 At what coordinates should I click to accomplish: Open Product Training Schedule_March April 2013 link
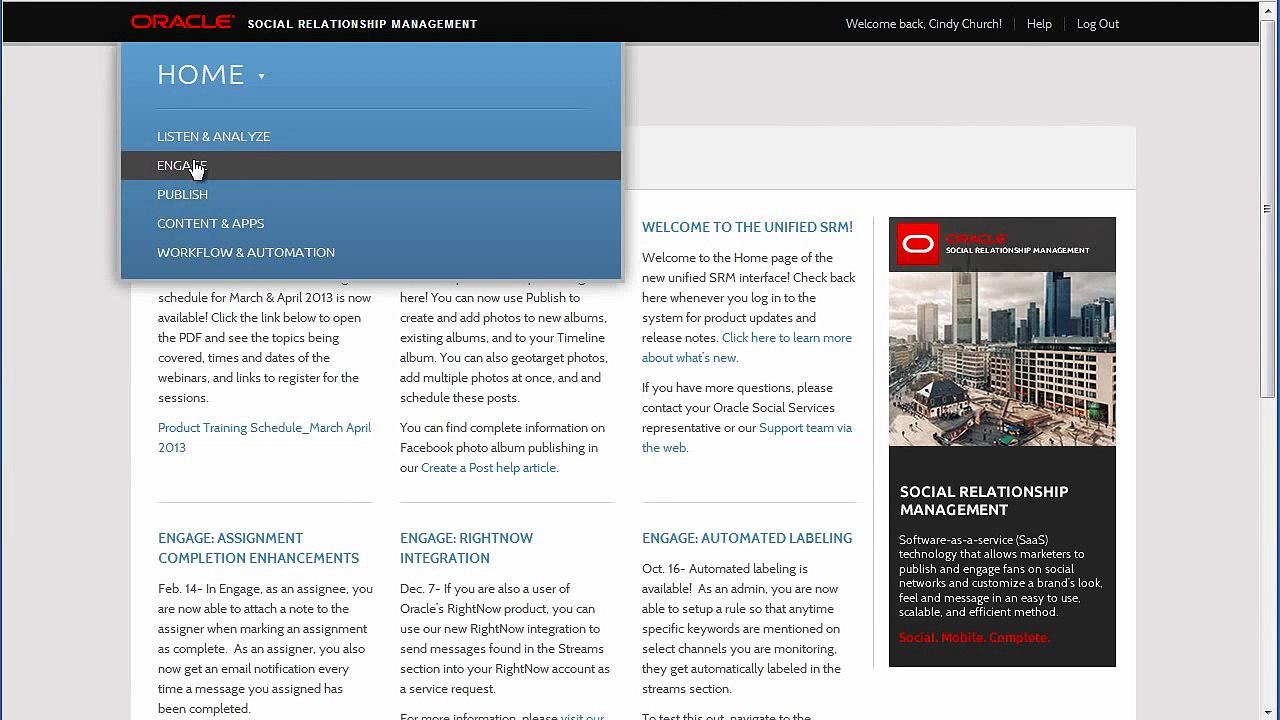tap(264, 437)
